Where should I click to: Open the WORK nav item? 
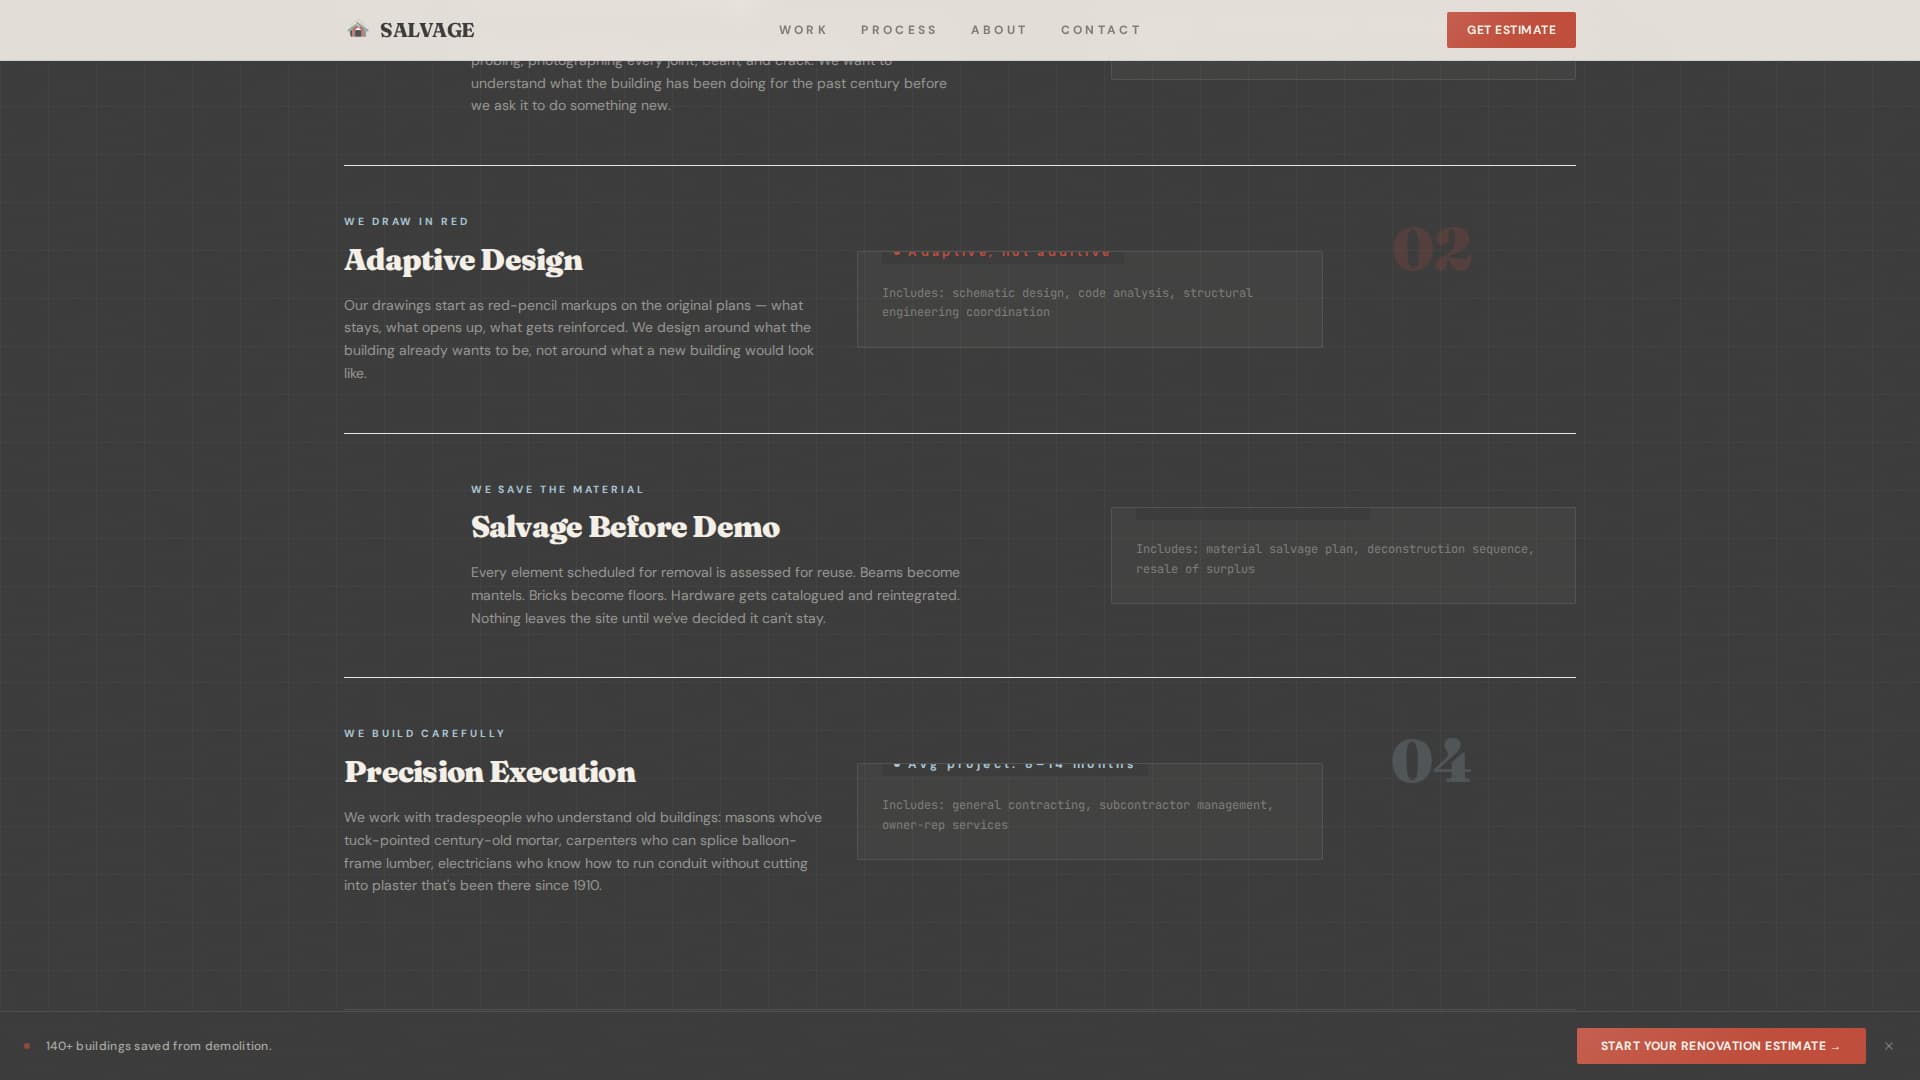pos(803,30)
